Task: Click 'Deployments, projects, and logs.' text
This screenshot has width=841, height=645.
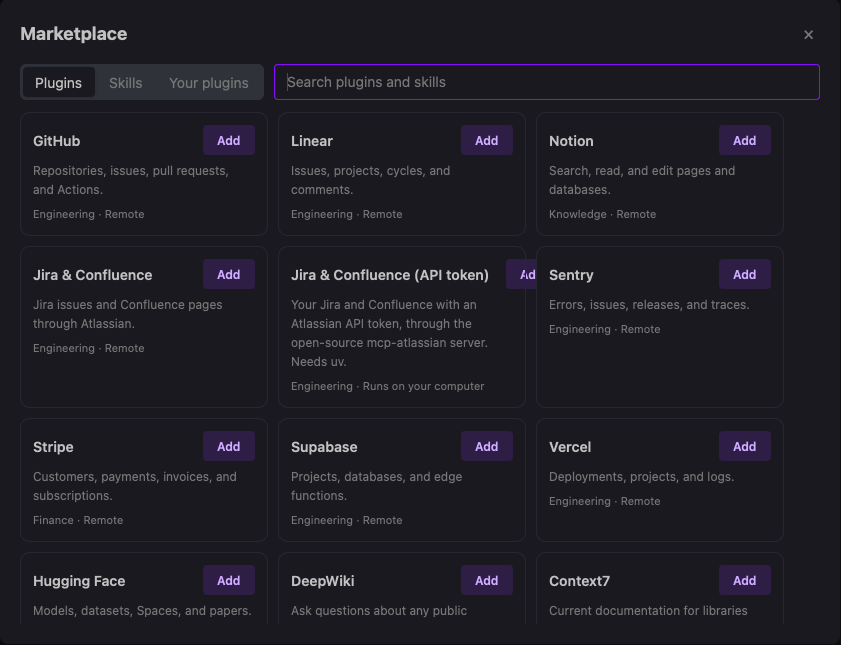Action: (x=641, y=477)
